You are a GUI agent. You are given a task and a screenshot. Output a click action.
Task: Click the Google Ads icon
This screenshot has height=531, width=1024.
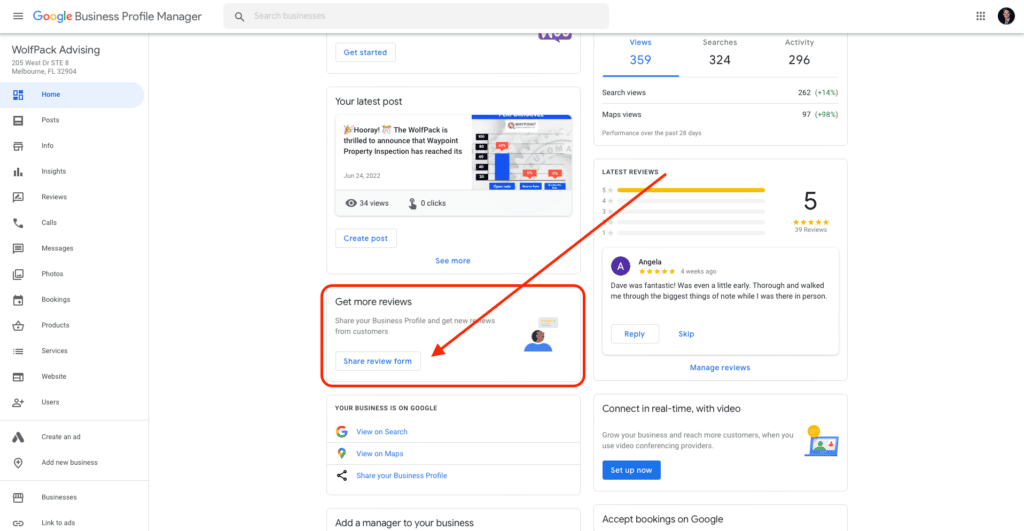18,437
